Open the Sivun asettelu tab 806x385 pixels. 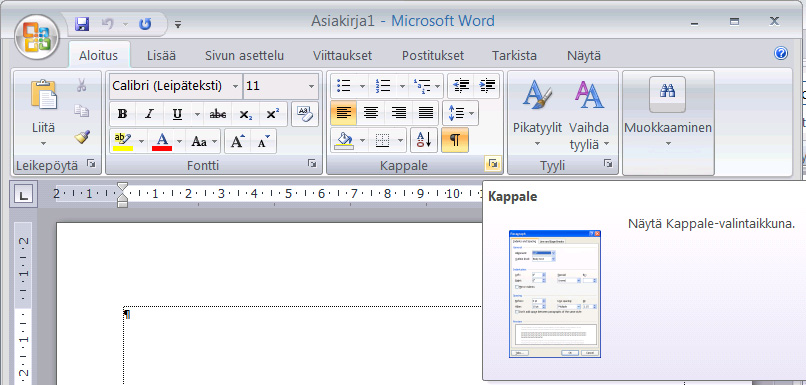point(244,56)
